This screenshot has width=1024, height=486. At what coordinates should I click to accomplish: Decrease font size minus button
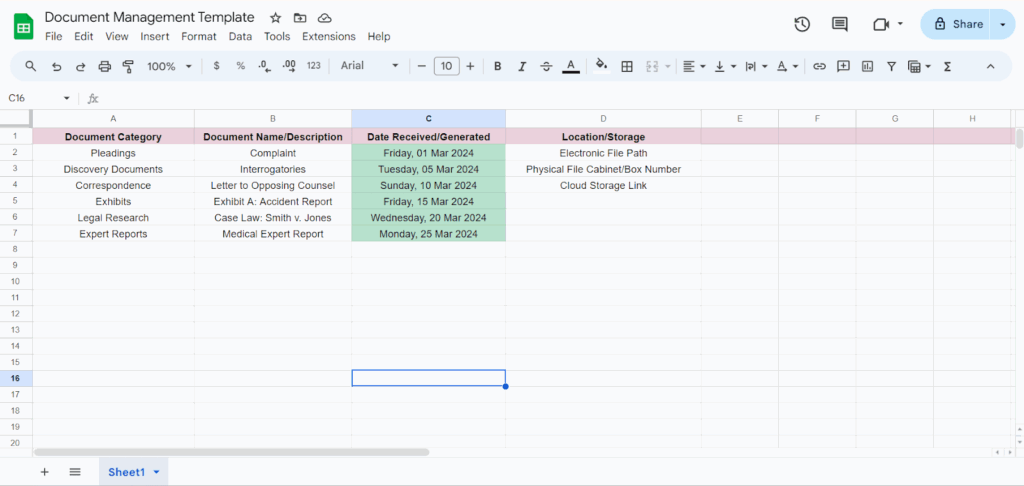click(x=422, y=66)
